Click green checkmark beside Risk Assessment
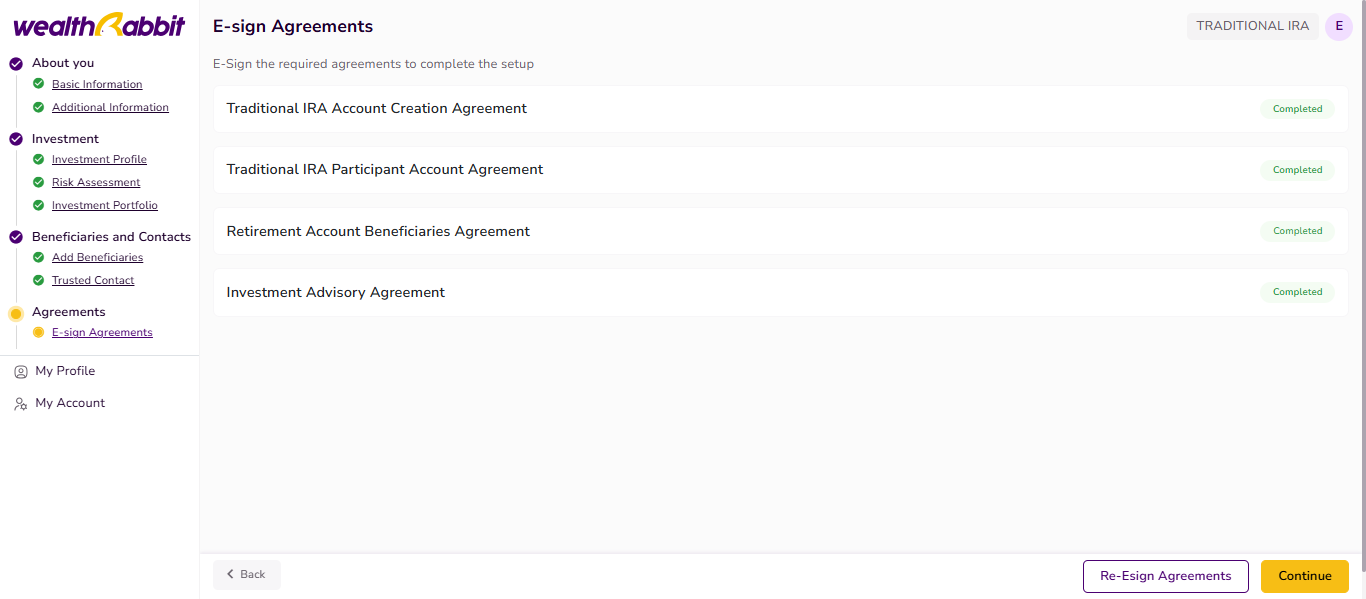Screen dimensions: 1366x599 click(x=39, y=182)
